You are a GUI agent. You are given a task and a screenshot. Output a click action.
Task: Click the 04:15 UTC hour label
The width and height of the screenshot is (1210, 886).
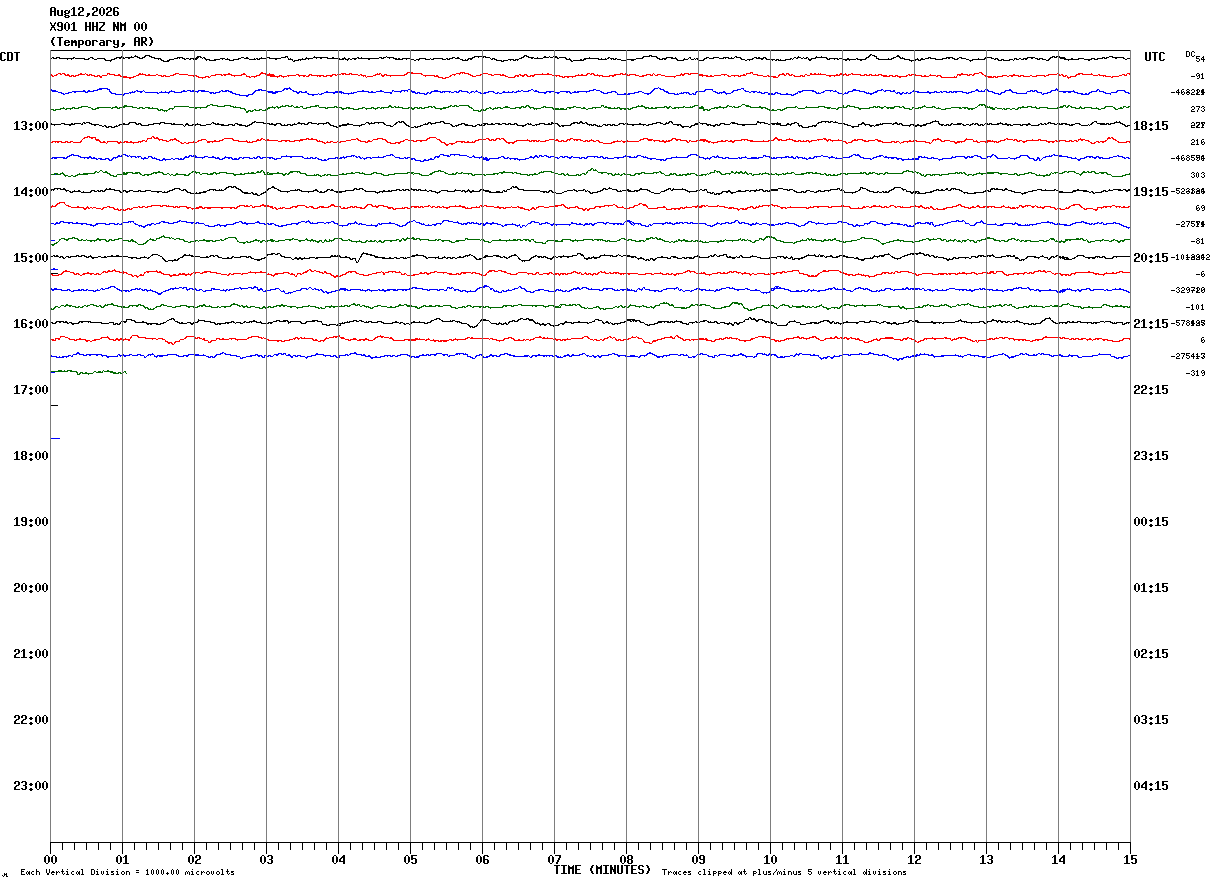pyautogui.click(x=1151, y=786)
